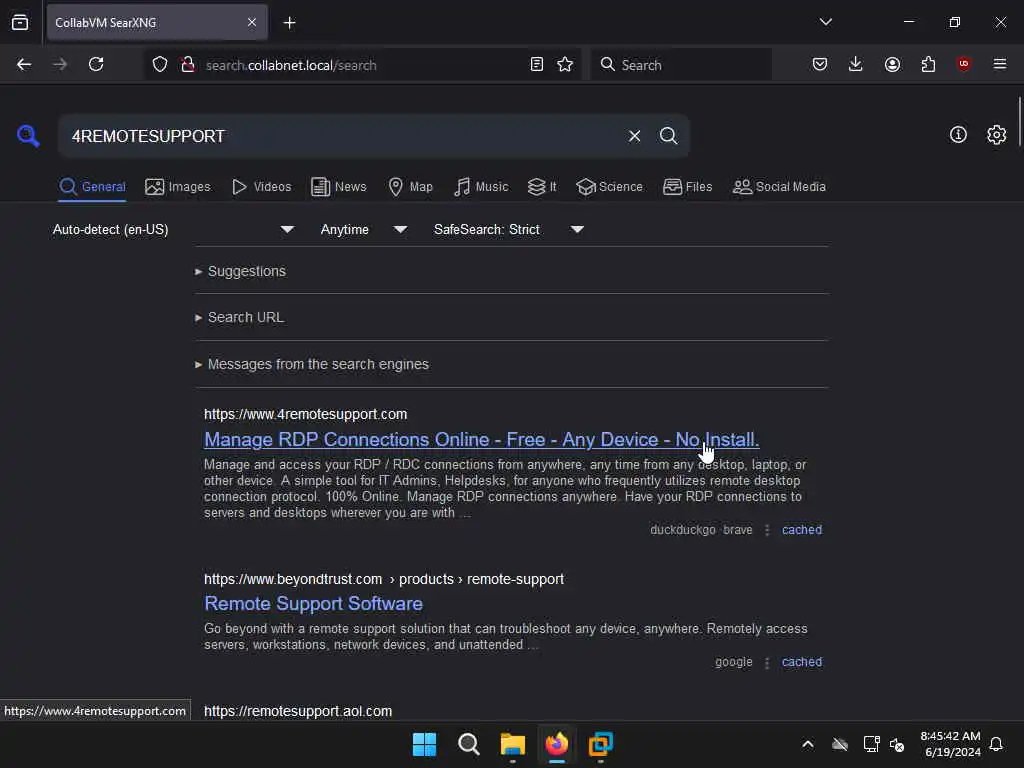Open File Explorer from taskbar
This screenshot has height=768, width=1024.
(x=513, y=744)
